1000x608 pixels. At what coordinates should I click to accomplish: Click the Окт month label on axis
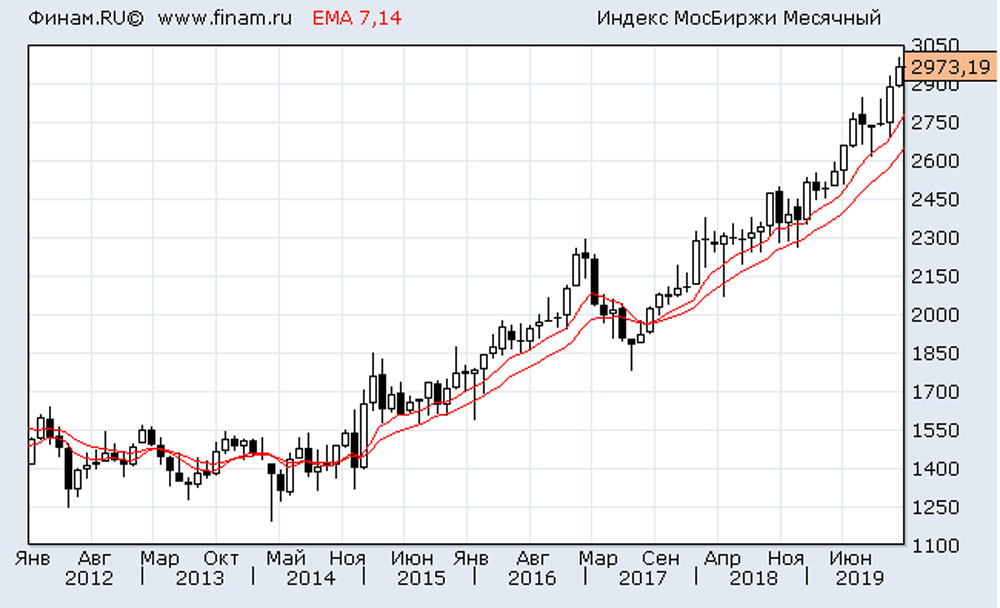click(x=221, y=557)
